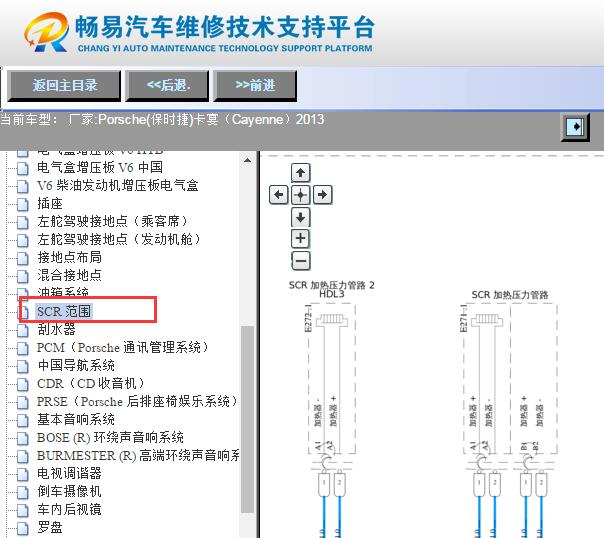Image resolution: width=604 pixels, height=538 pixels.
Task: Click the document icon beside 插座
Action: [23, 204]
